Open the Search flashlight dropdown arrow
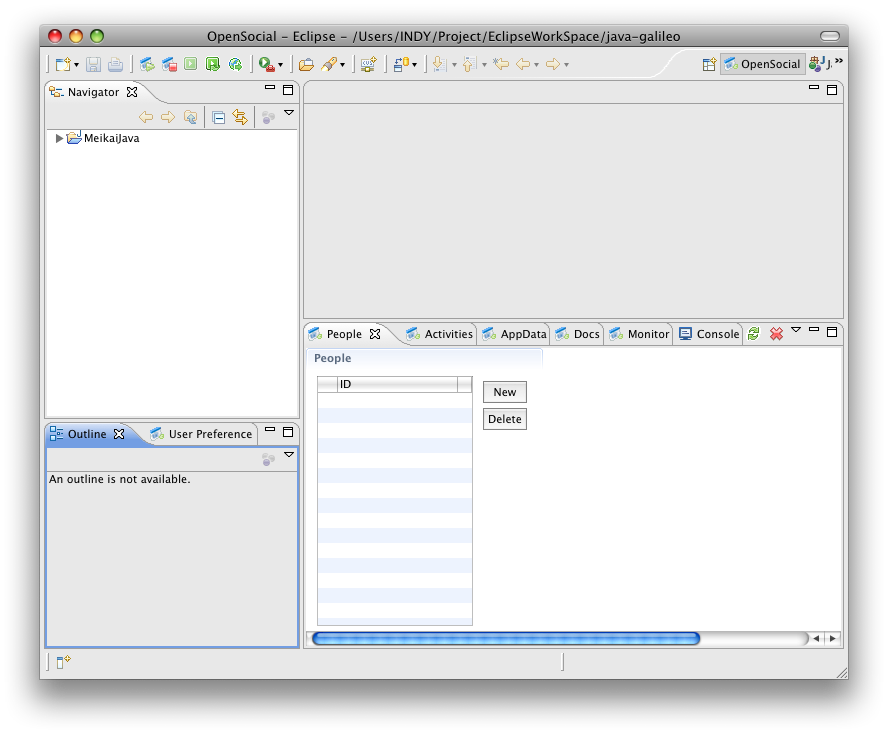 point(342,65)
